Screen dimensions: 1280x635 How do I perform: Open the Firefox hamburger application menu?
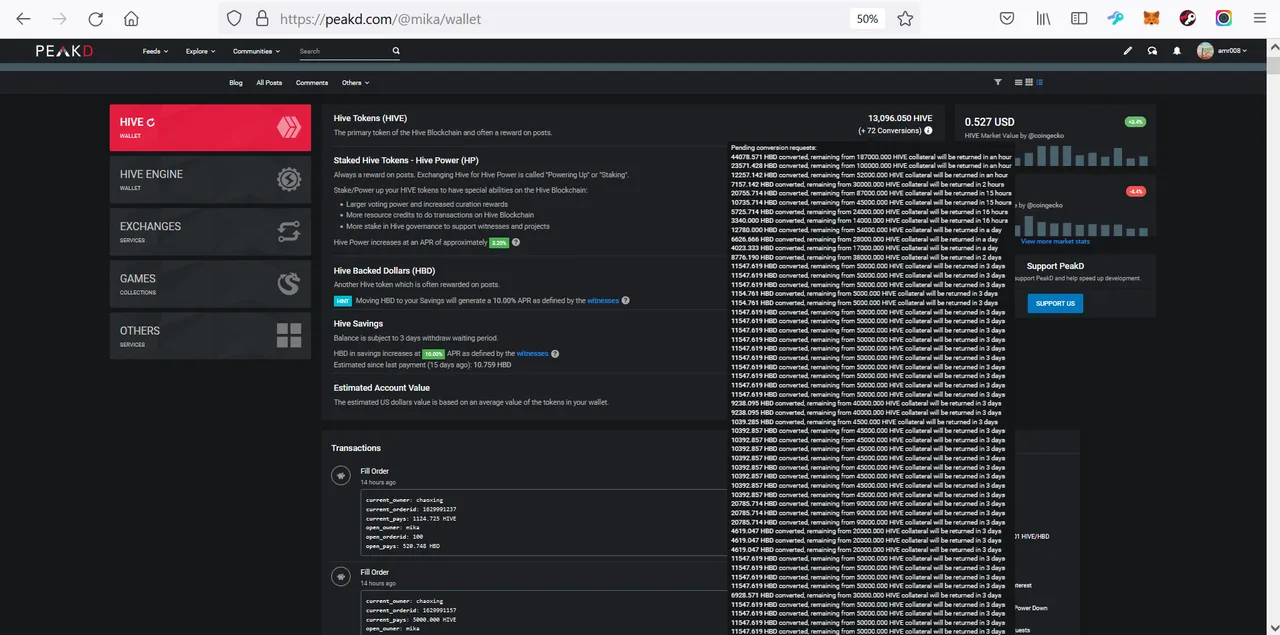pos(1260,18)
